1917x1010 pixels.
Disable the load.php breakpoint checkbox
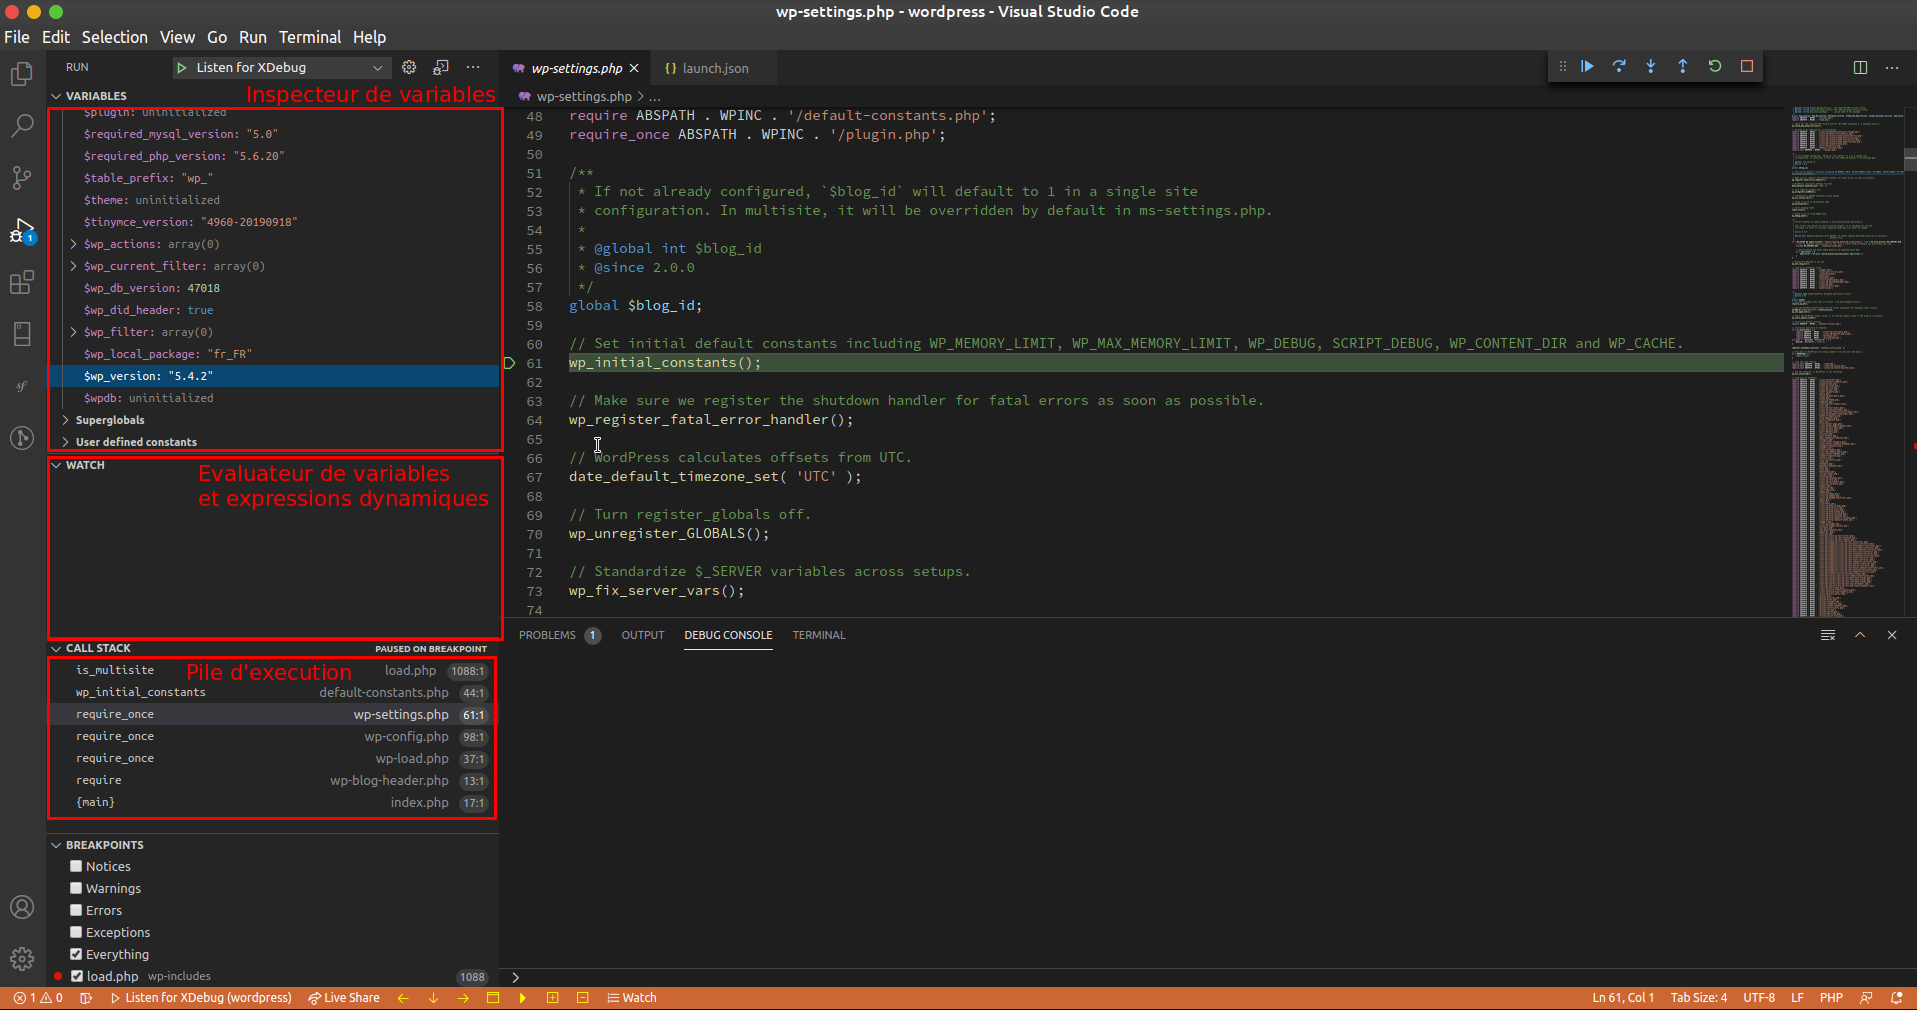pos(77,976)
